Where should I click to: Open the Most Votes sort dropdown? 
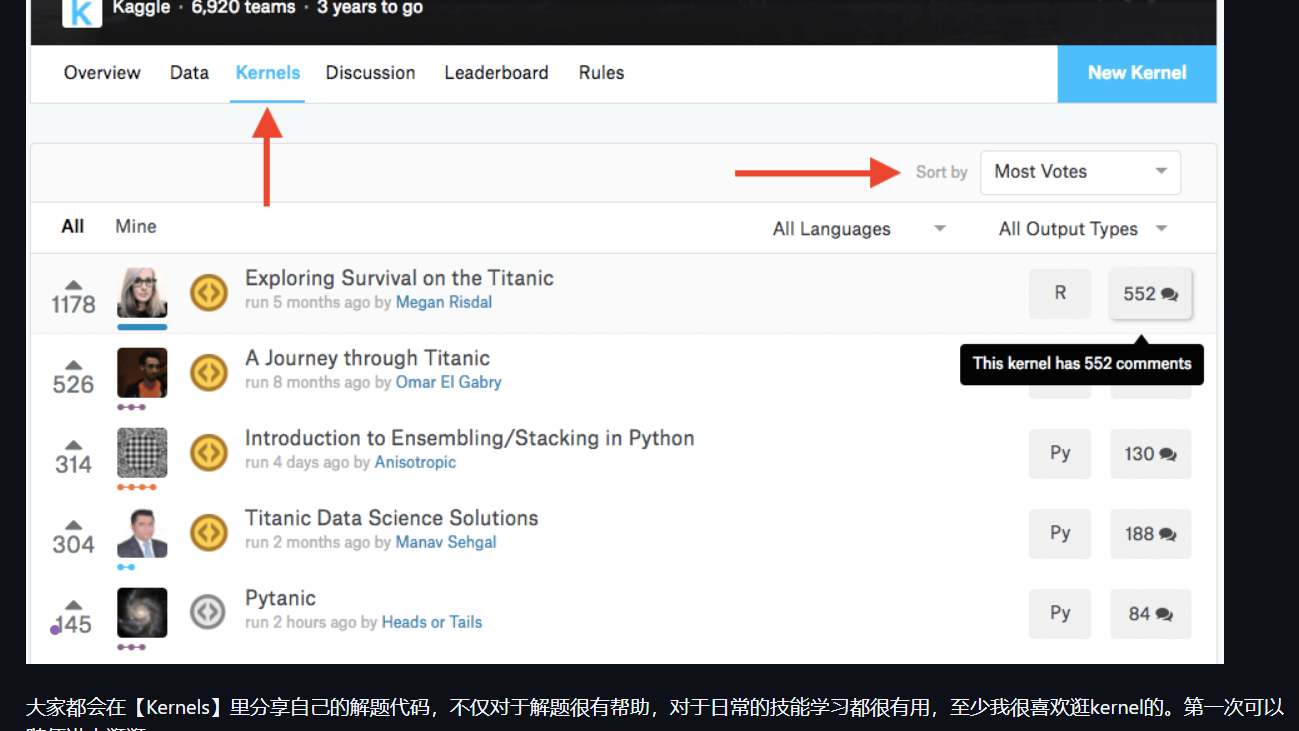tap(1080, 172)
